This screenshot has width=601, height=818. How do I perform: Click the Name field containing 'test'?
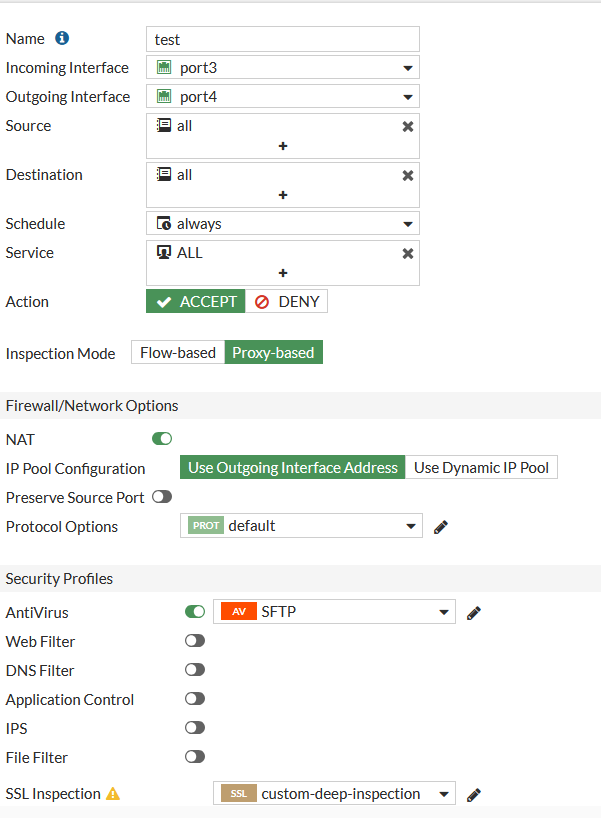[x=283, y=39]
